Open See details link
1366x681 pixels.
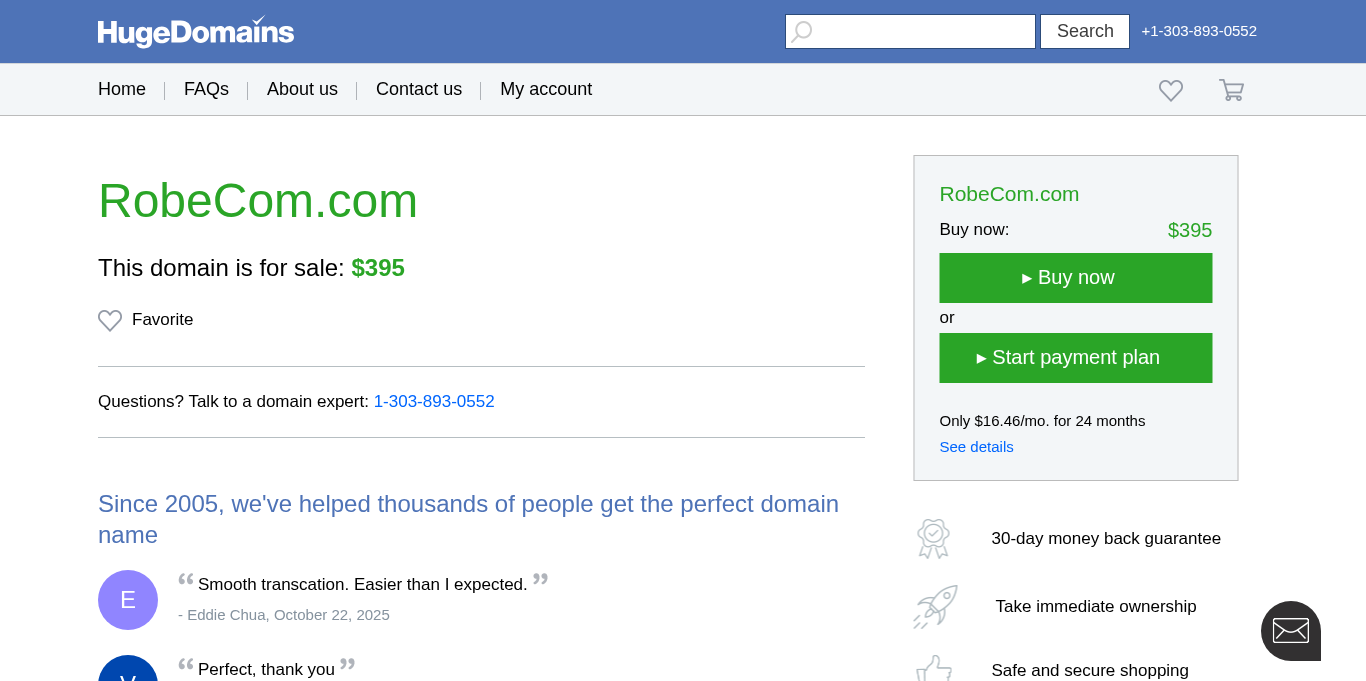pos(976,447)
